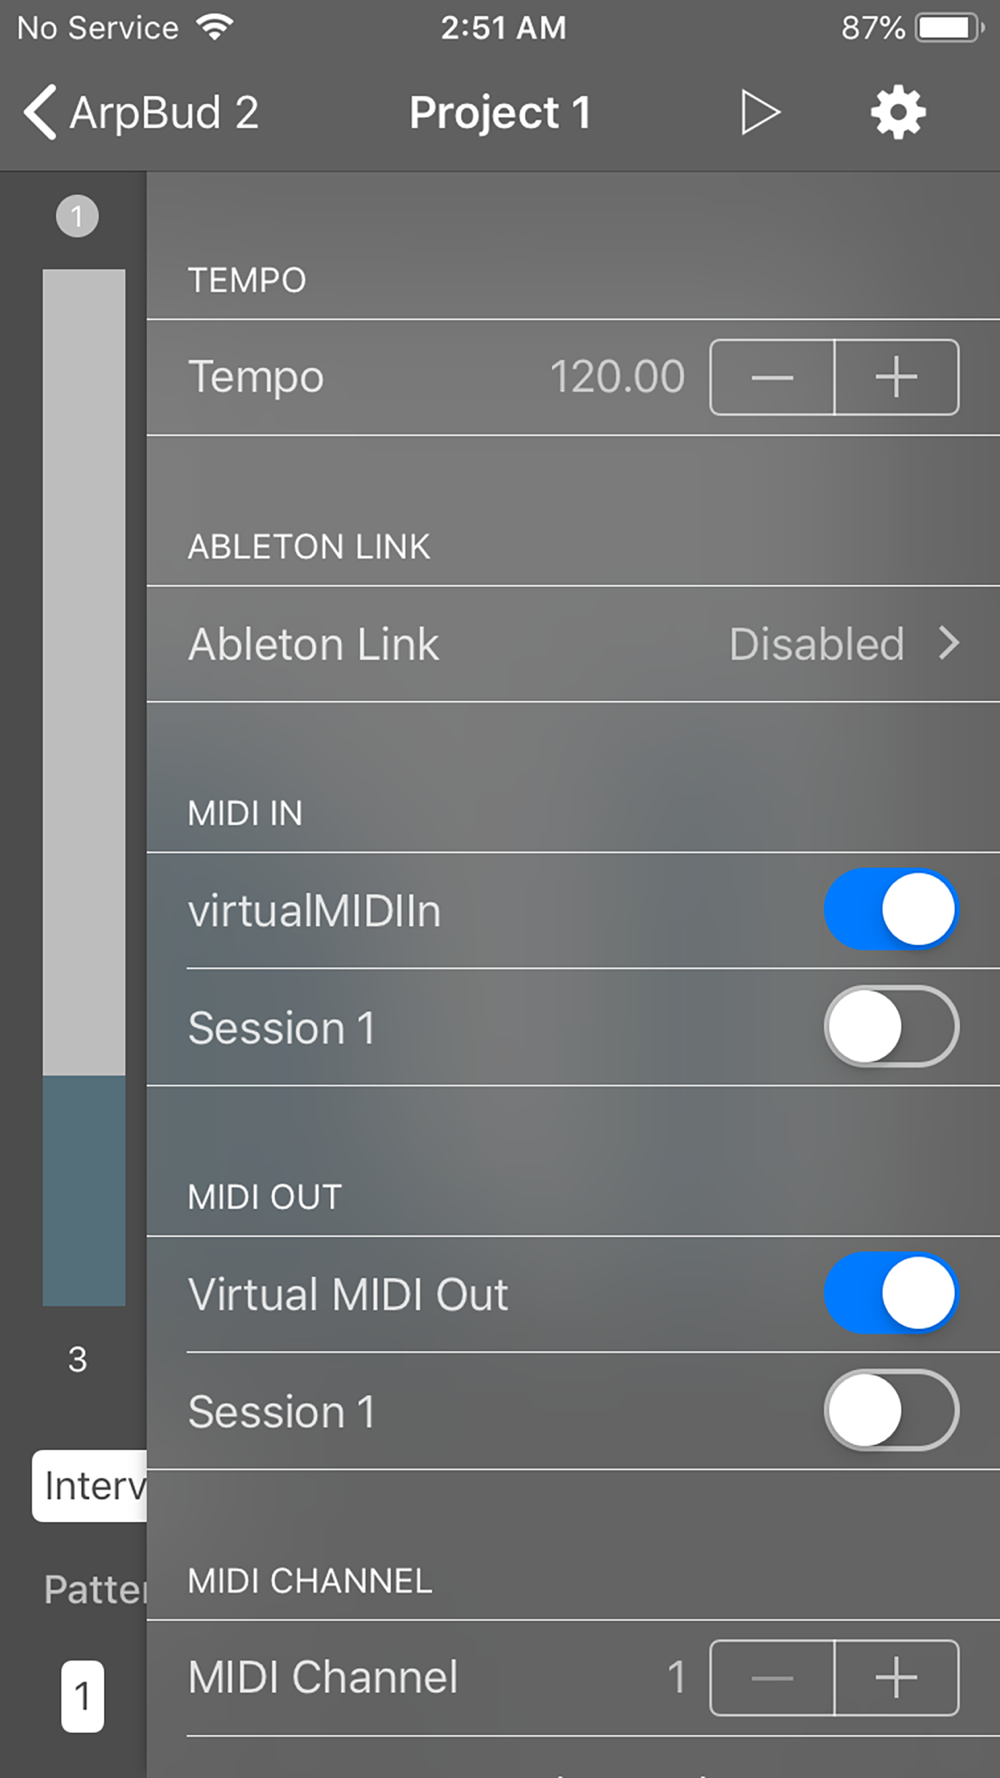Open the Ableton Link Disabled setting

coord(573,644)
